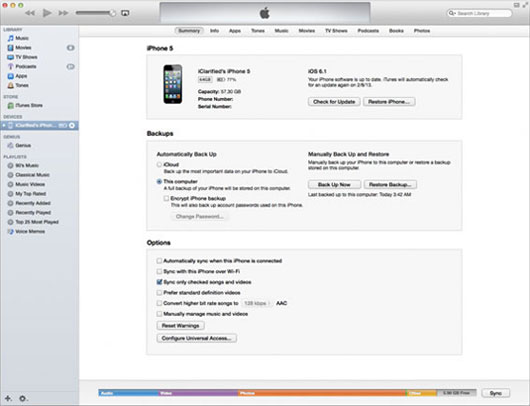Click the rewind previous track button
The width and height of the screenshot is (530, 406).
(x=30, y=13)
